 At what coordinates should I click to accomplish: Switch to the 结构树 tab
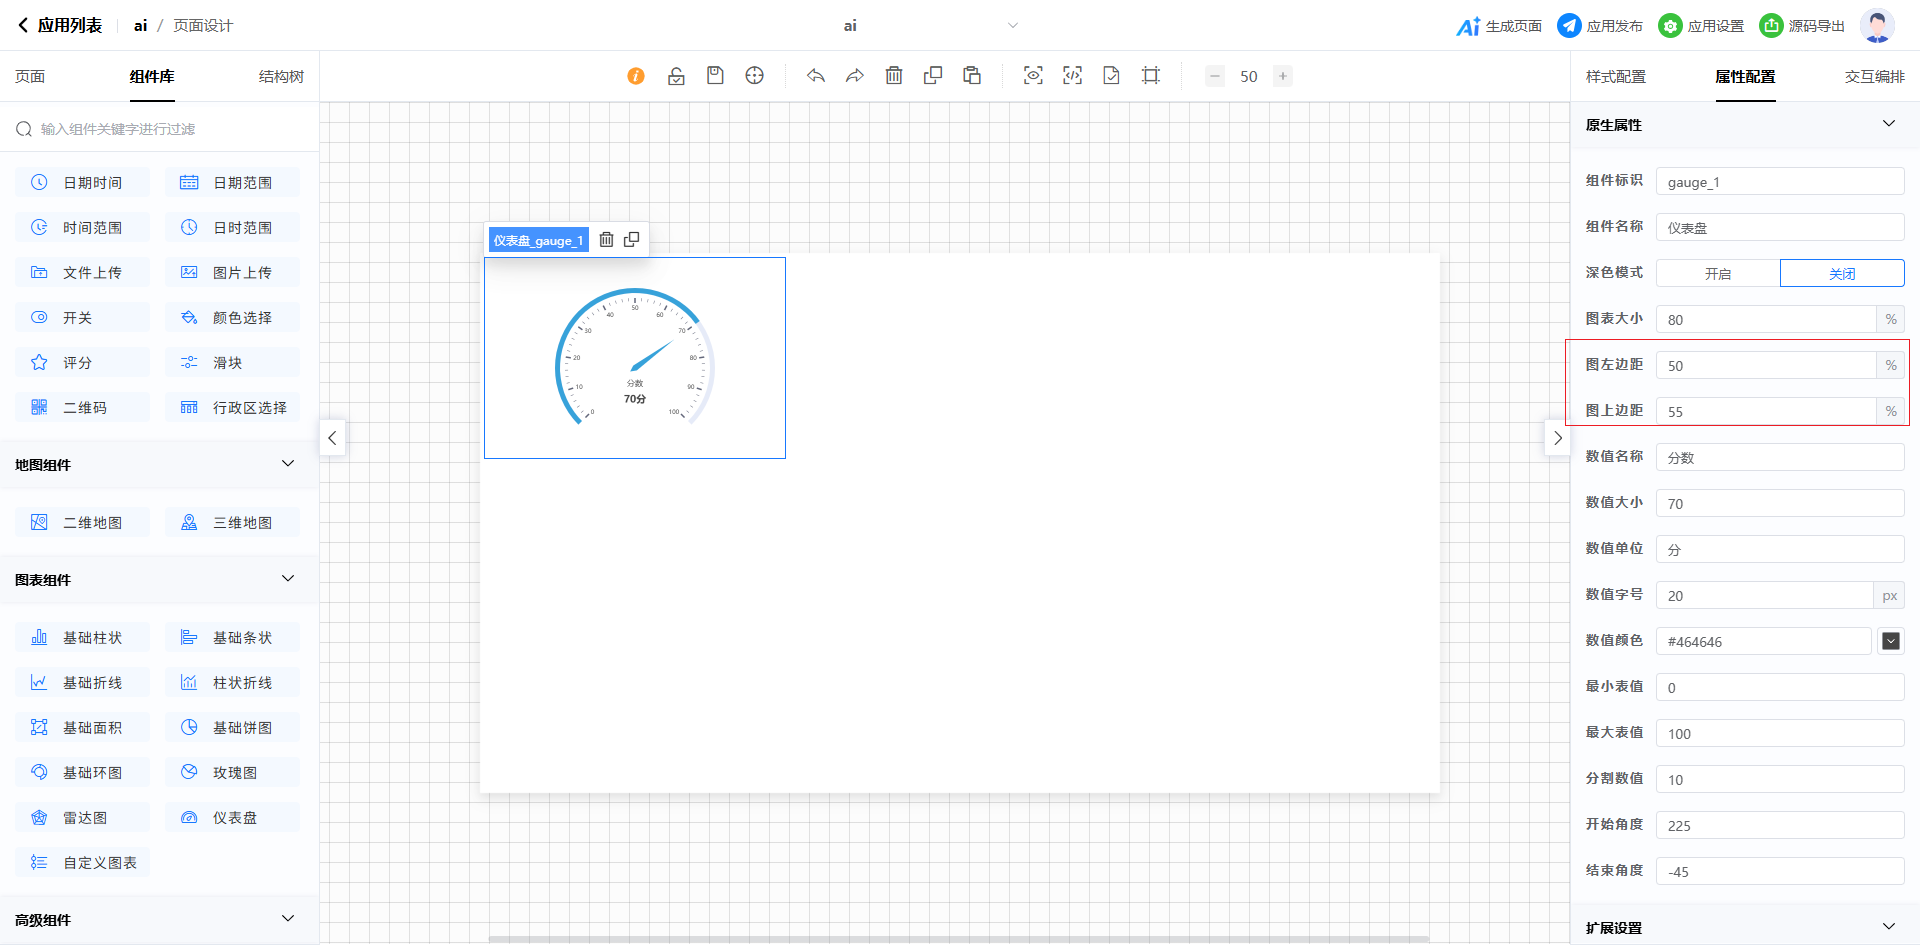tap(281, 77)
